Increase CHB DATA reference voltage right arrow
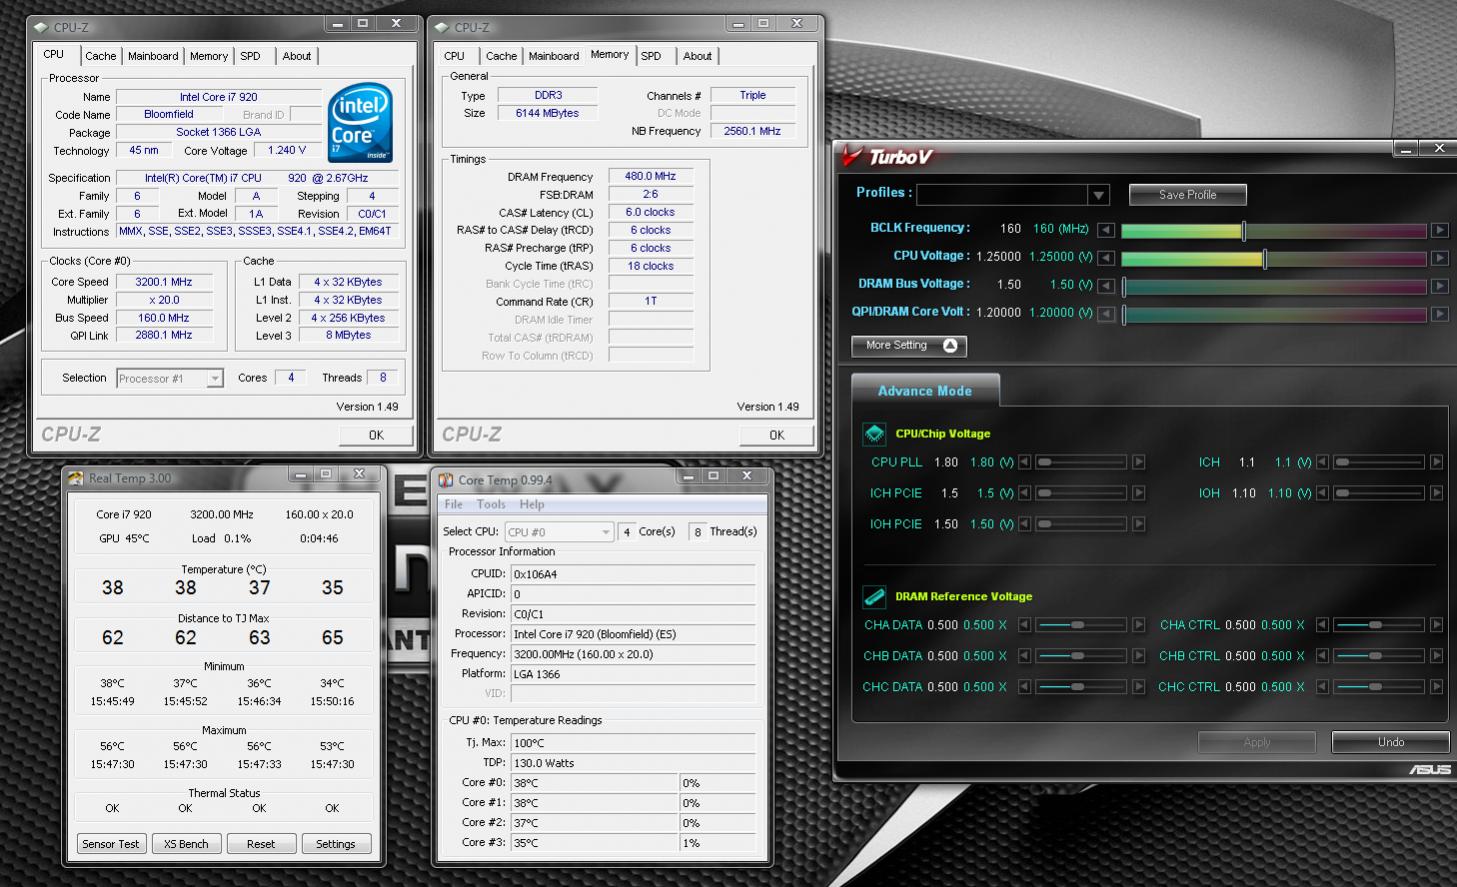The width and height of the screenshot is (1457, 887). pos(1138,656)
